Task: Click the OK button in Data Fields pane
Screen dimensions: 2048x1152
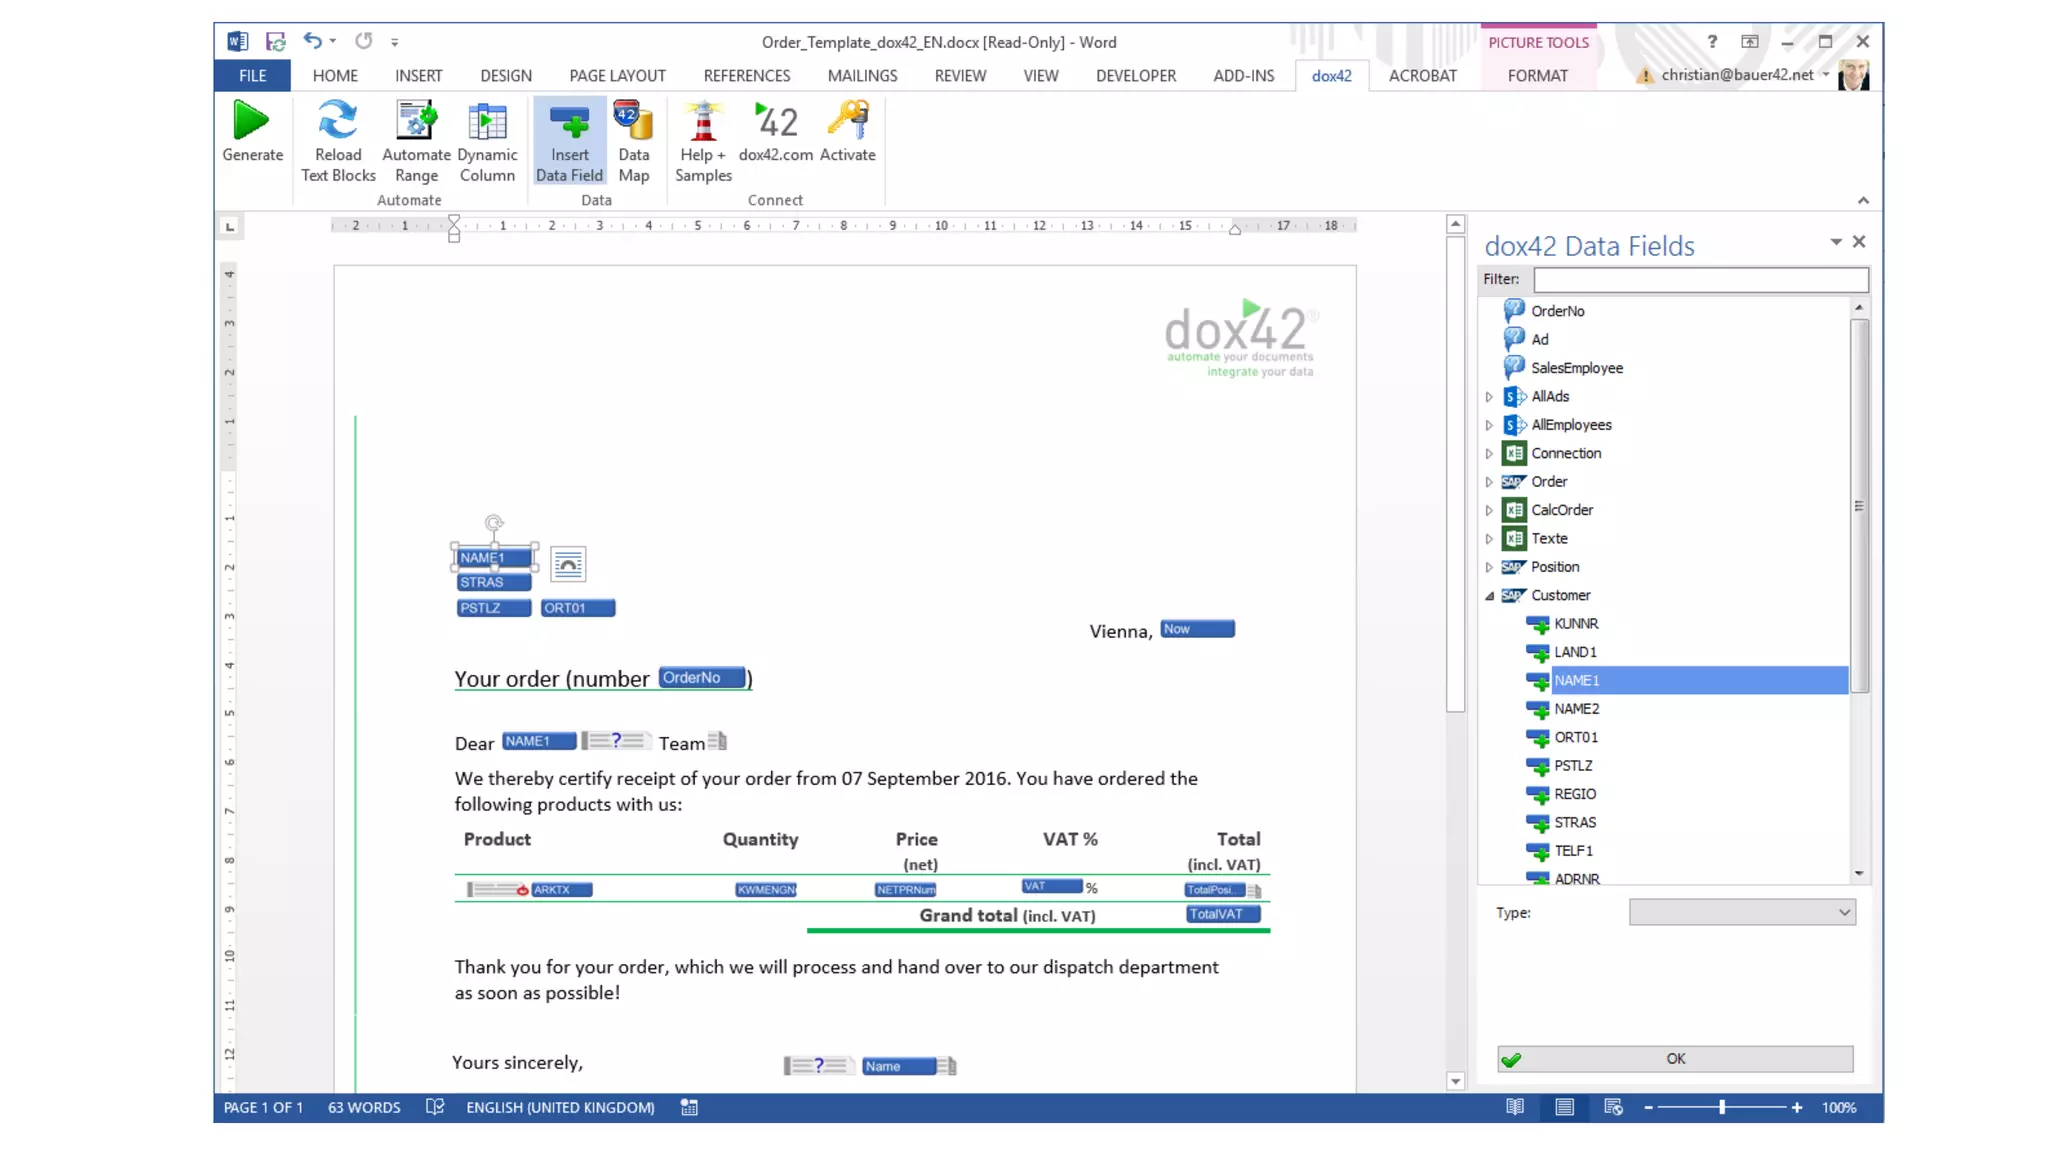Action: coord(1675,1059)
